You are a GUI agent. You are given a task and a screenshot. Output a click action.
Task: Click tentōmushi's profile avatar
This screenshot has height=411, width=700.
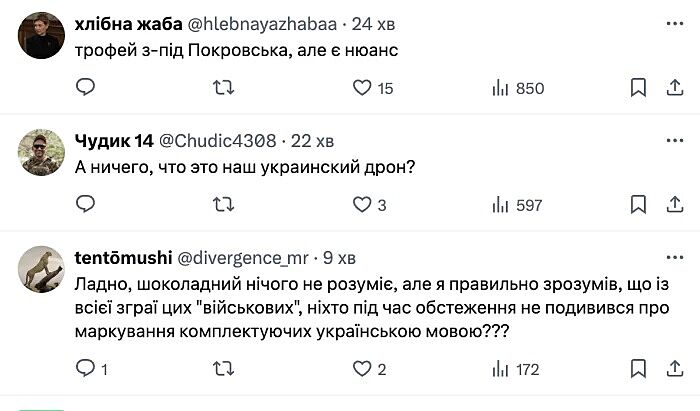(x=42, y=269)
